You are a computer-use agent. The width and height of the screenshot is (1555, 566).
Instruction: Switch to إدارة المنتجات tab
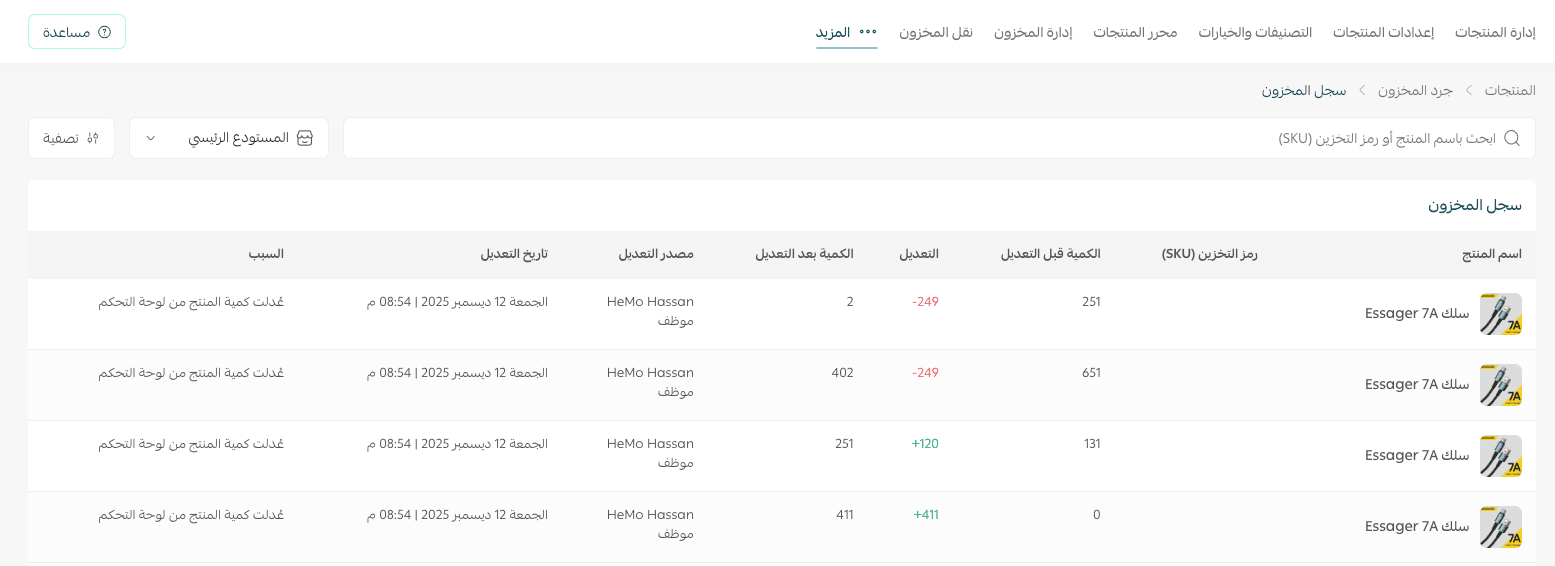tap(1494, 32)
